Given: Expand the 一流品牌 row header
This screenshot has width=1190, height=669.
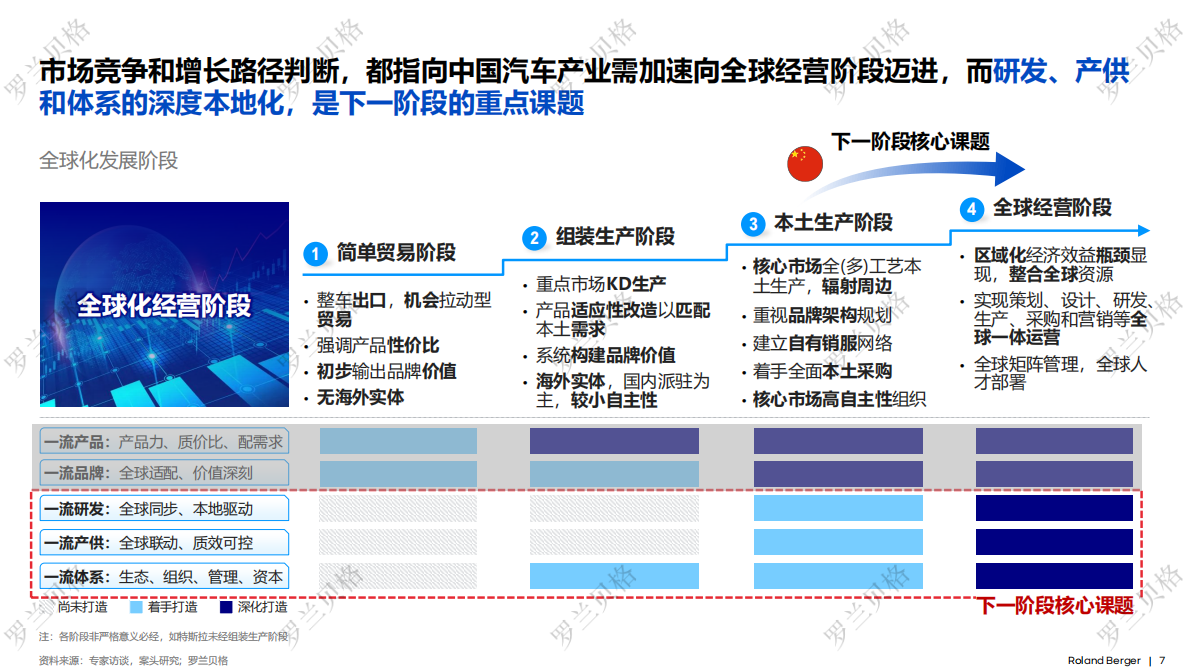Looking at the screenshot, I should pos(163,473).
